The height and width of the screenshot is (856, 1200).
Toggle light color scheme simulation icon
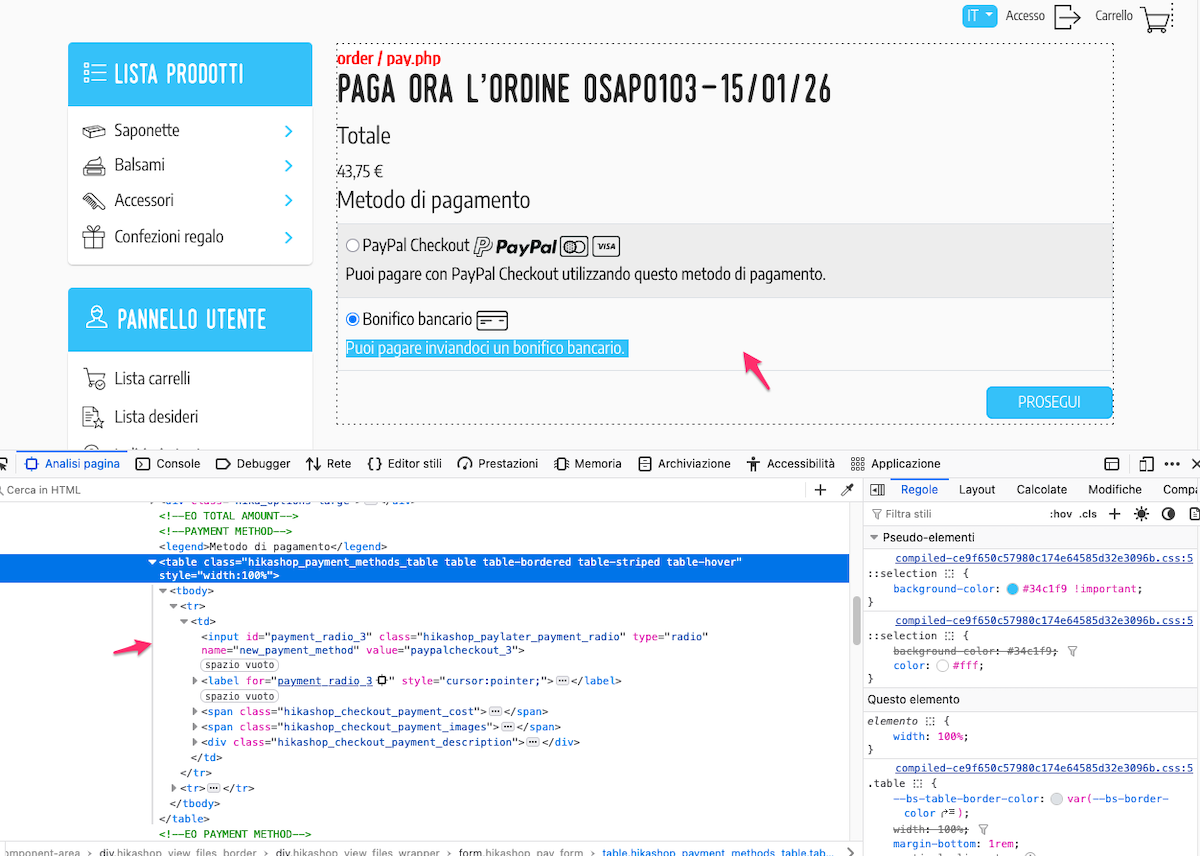click(1141, 514)
